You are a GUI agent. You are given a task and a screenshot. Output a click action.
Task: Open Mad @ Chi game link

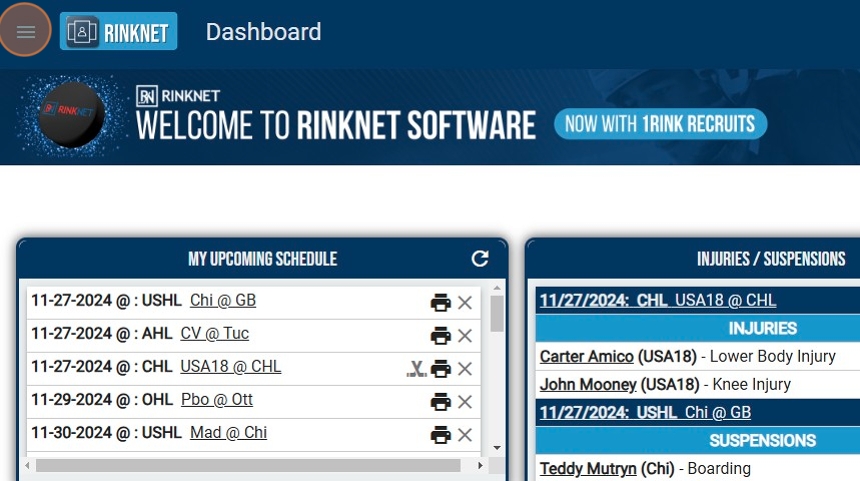point(228,433)
